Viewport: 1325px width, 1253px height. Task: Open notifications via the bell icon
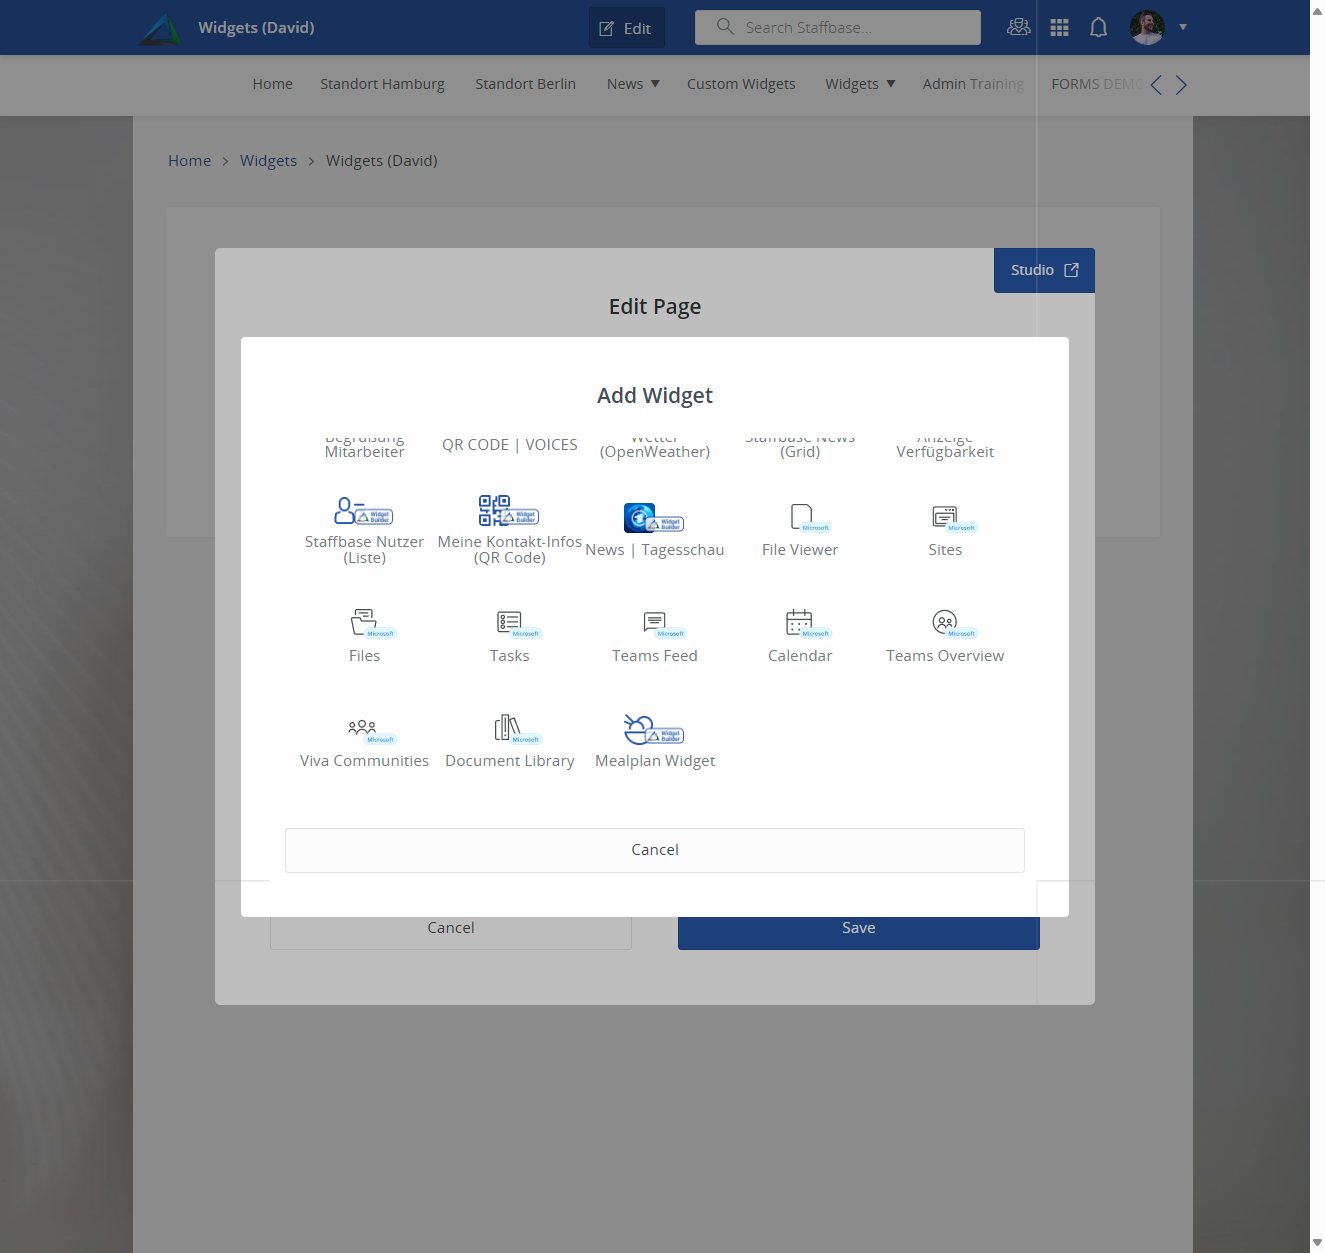1098,27
